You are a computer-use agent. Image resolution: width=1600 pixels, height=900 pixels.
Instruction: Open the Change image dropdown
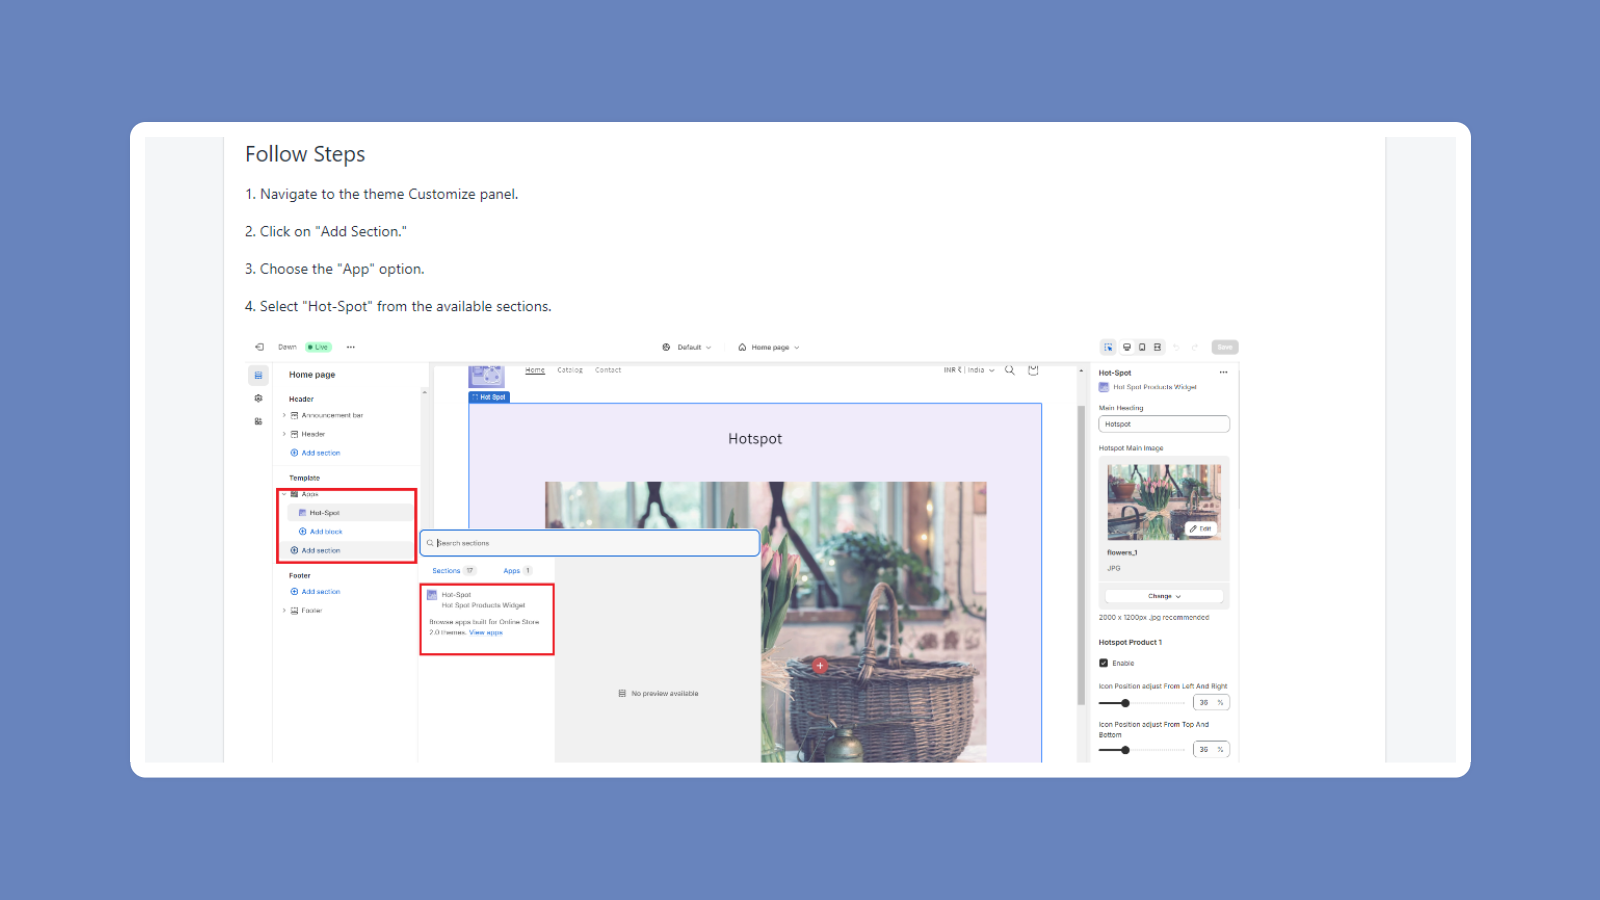[1162, 595]
